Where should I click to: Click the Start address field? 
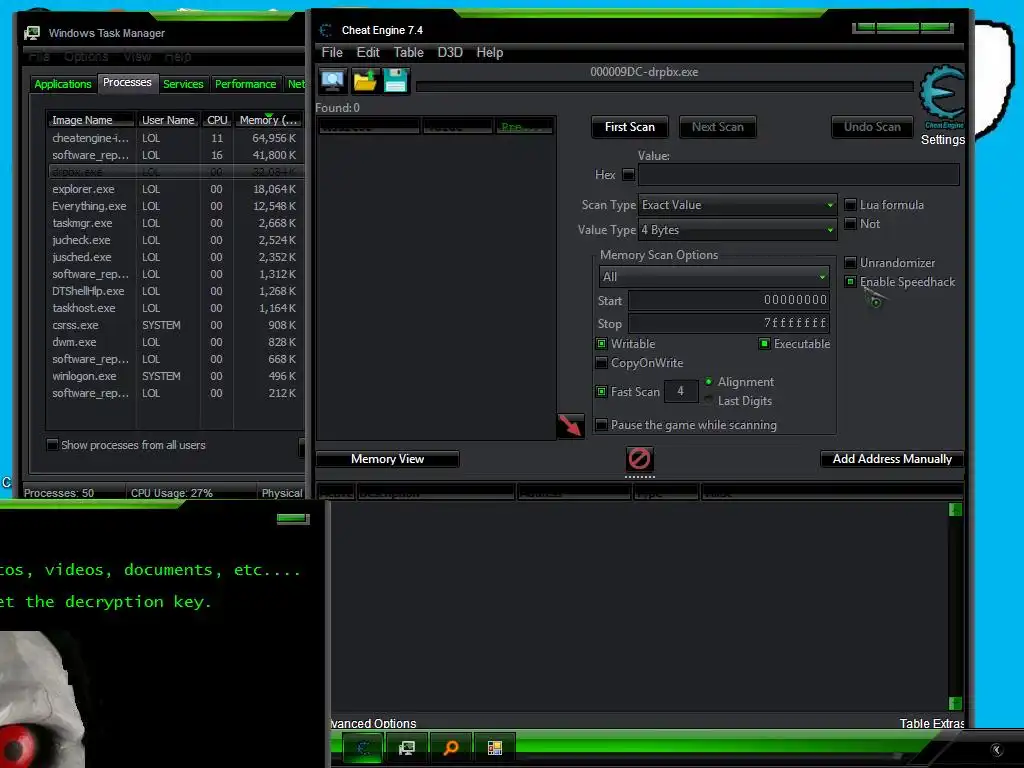click(729, 300)
